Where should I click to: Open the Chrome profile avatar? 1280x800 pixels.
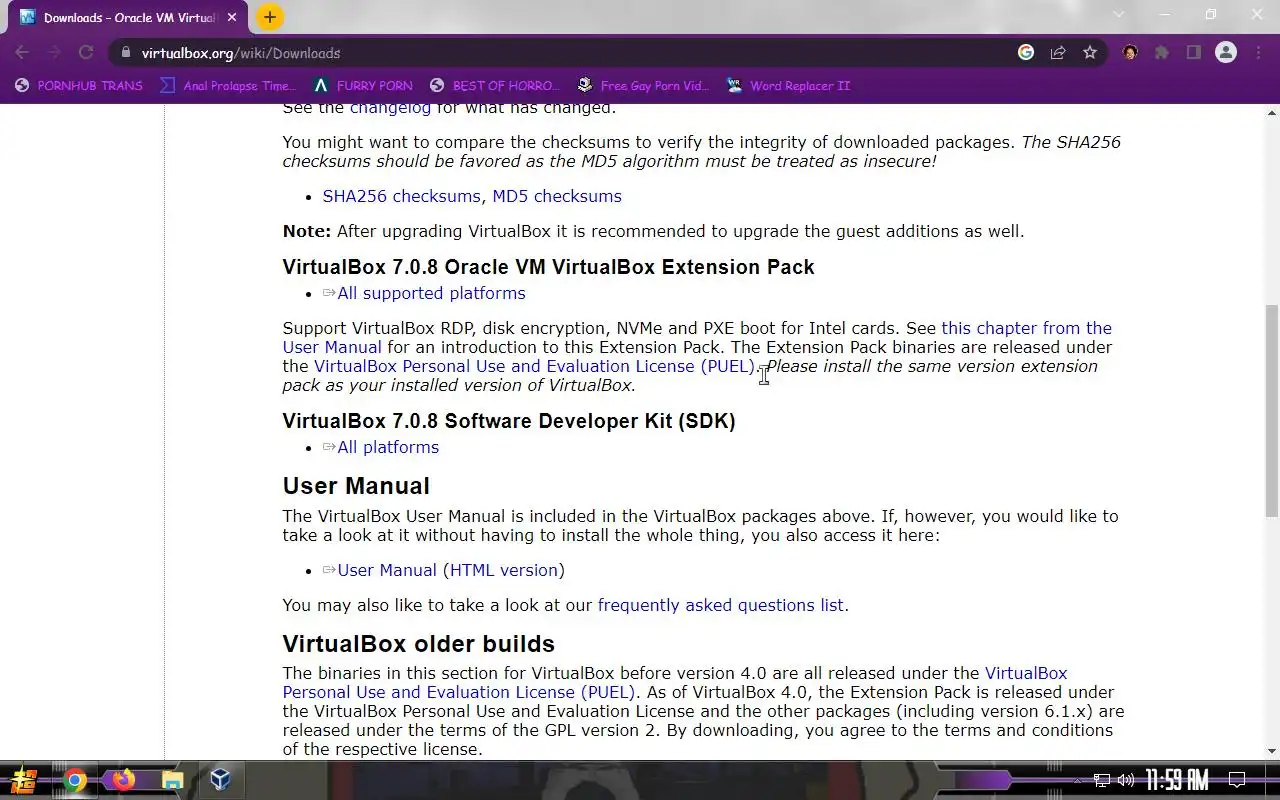tap(1226, 53)
